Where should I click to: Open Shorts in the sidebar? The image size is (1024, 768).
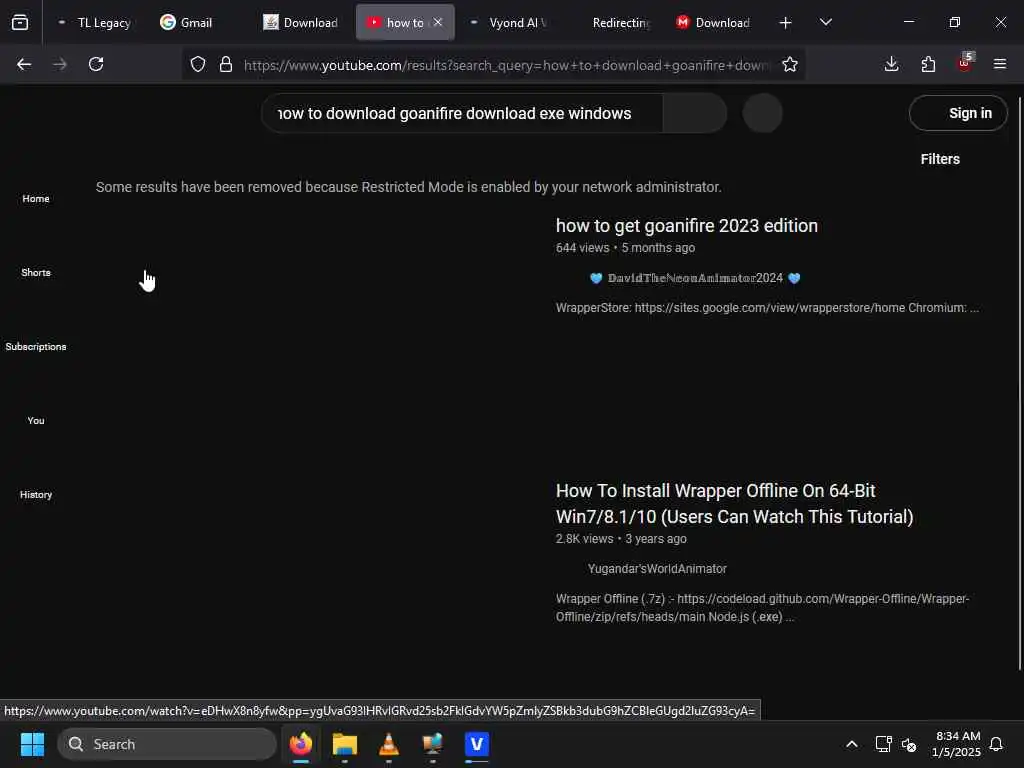(36, 272)
